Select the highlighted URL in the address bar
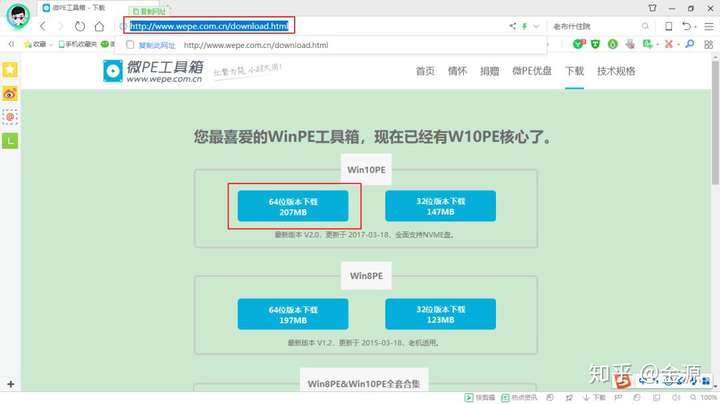The height and width of the screenshot is (404, 720). coord(209,26)
